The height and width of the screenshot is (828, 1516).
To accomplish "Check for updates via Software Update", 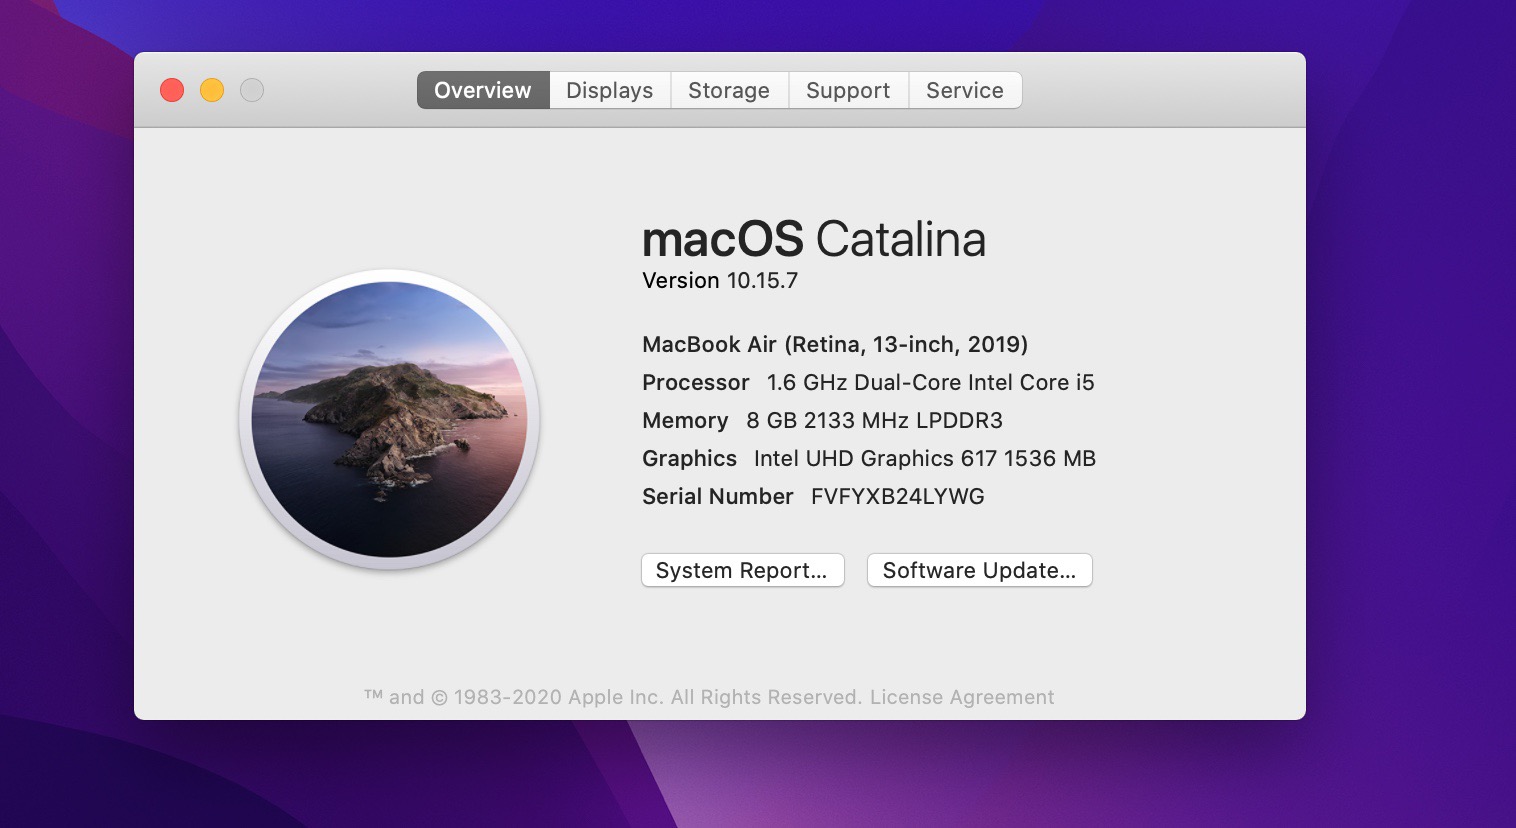I will tap(979, 570).
